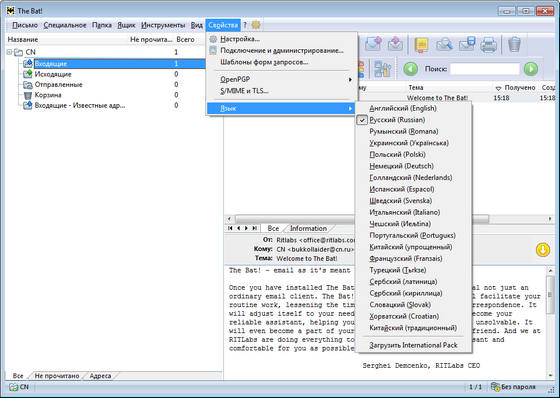The image size is (560, 398).
Task: Open the Инструменты menu
Action: tap(163, 25)
